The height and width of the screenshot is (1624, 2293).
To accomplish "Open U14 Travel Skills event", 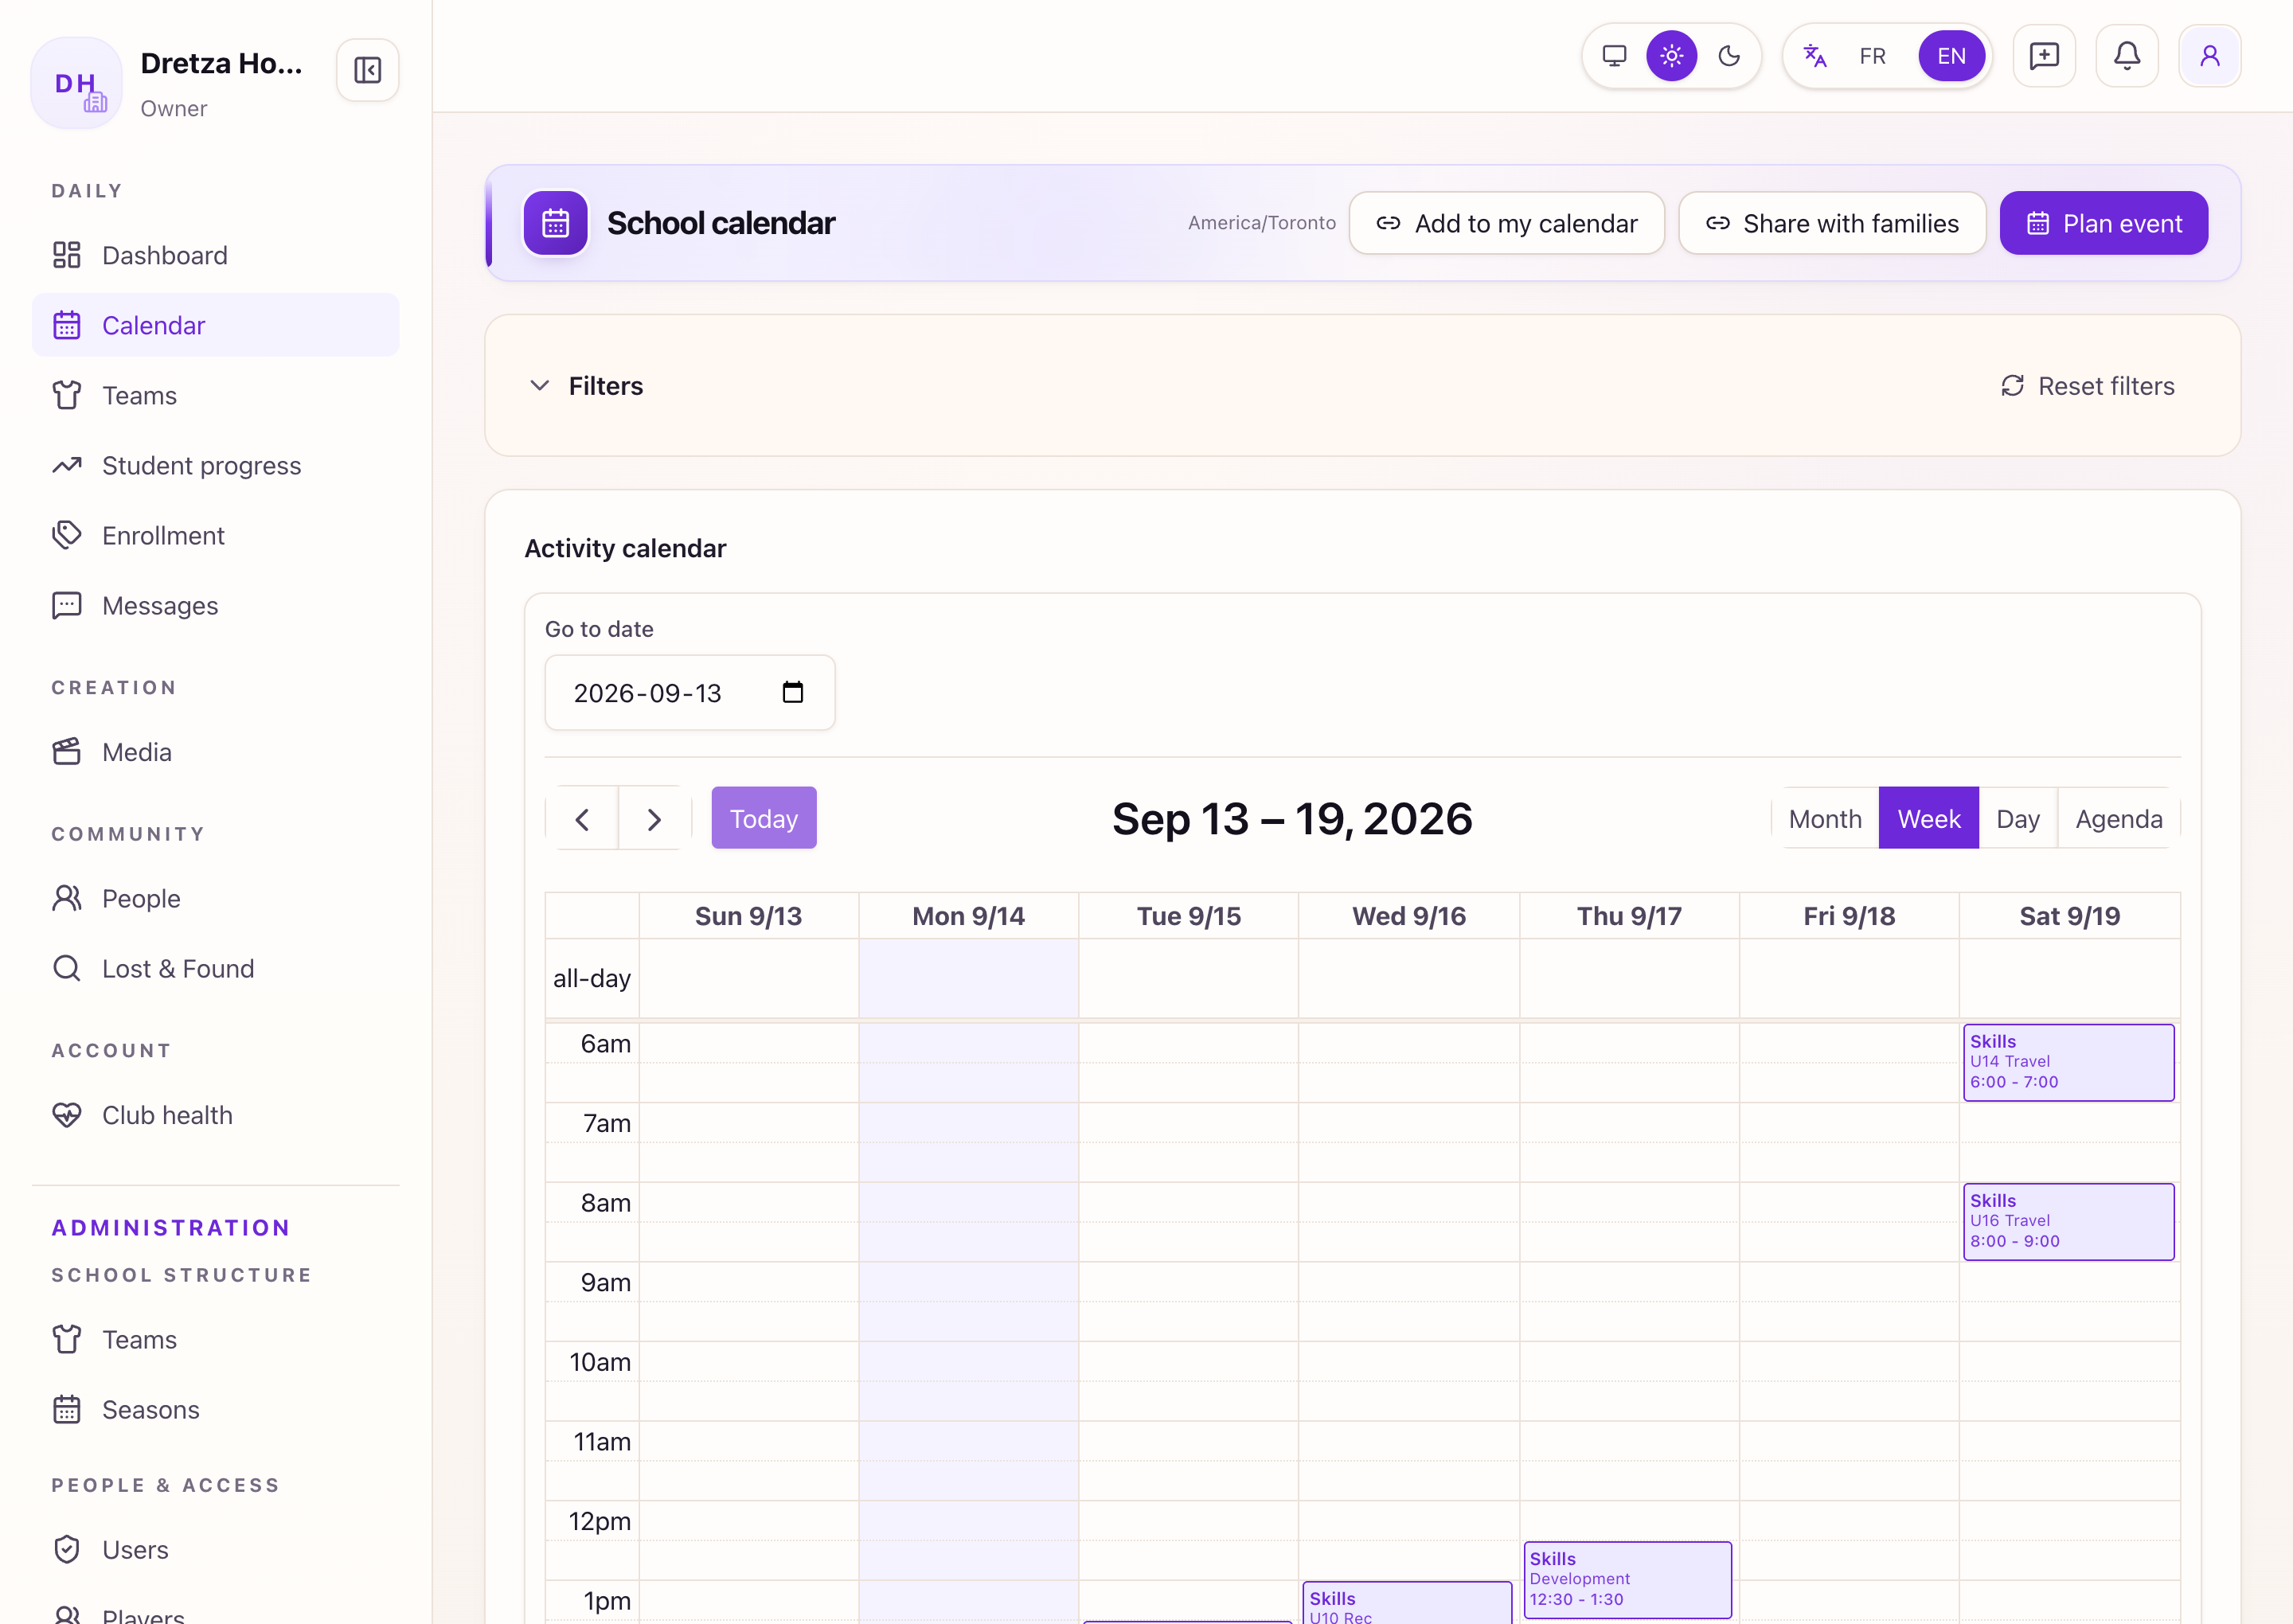I will pos(2068,1062).
